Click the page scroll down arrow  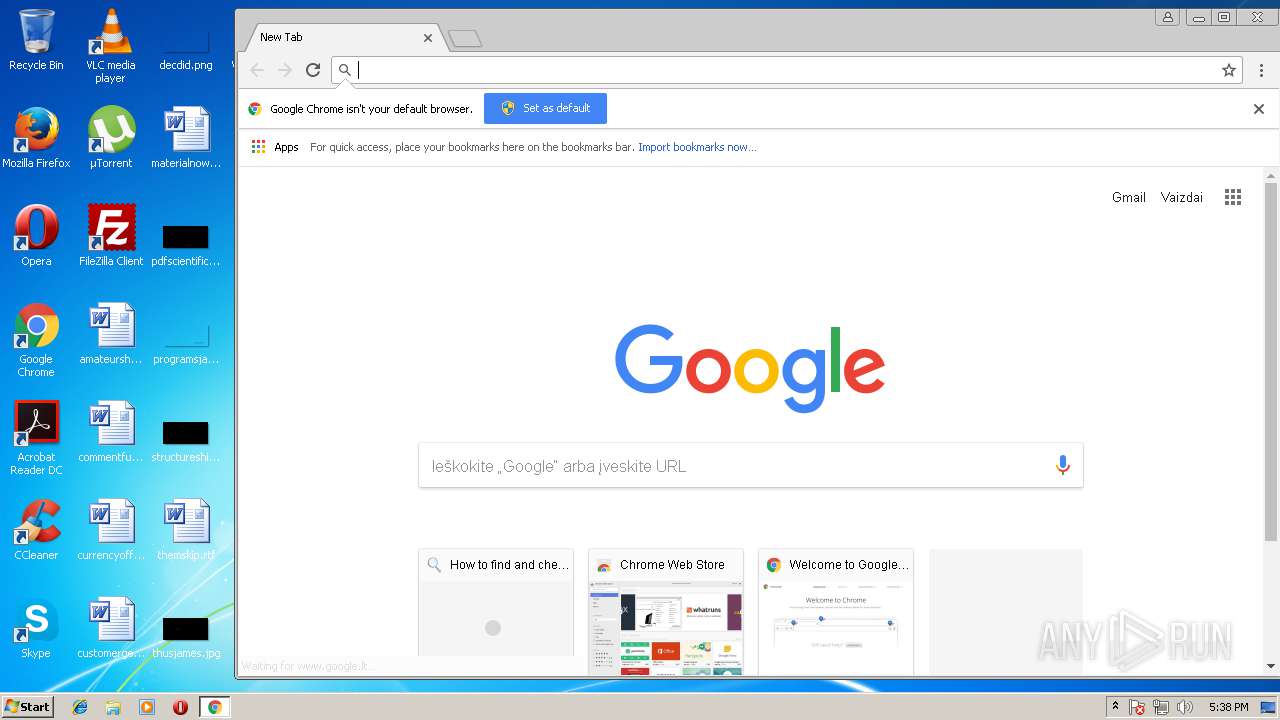click(x=1271, y=666)
